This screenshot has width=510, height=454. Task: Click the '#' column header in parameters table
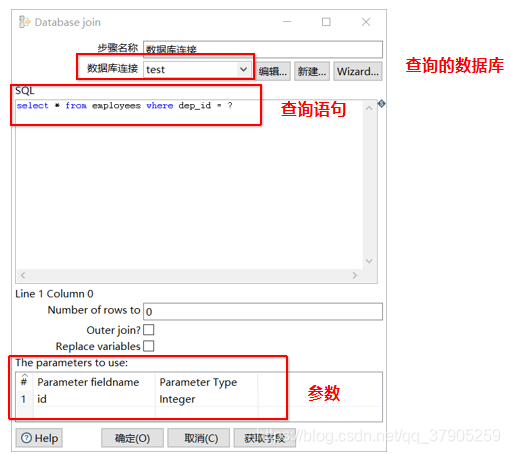[x=24, y=381]
